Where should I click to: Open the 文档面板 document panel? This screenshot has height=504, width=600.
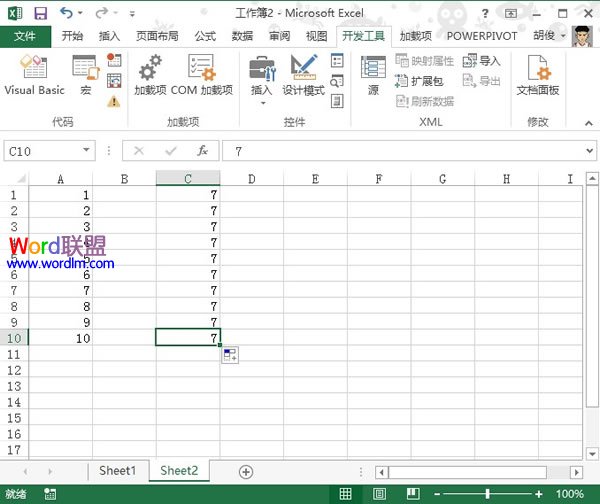[538, 75]
